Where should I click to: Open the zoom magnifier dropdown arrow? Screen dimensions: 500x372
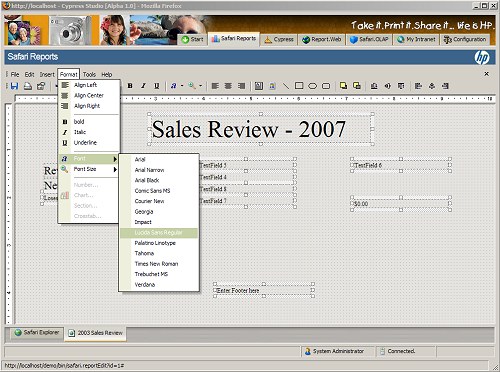coord(200,86)
